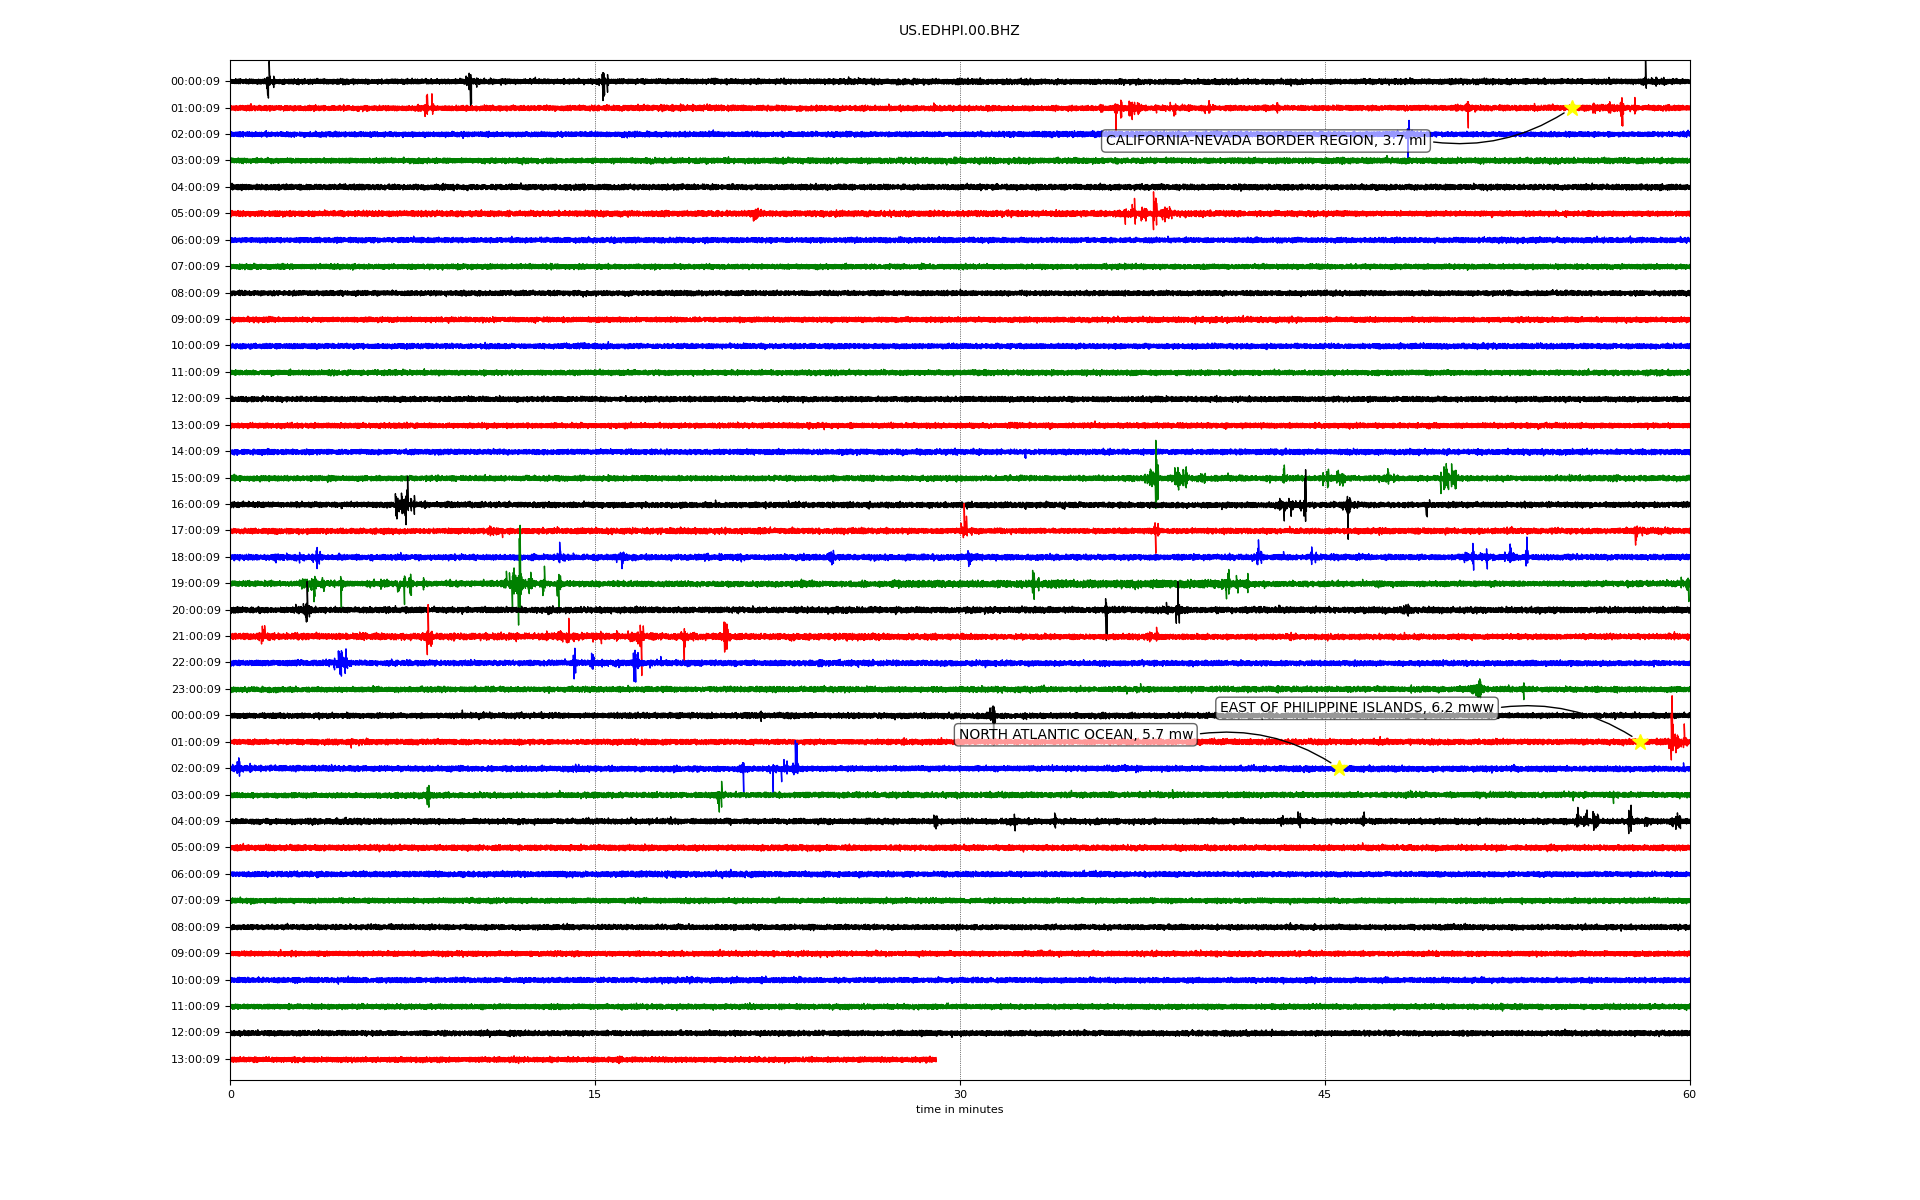Select the EAST OF PHILIPPINE ISLANDS, 6.2 mww label
Screen dimensions: 1920x1200
(1356, 708)
